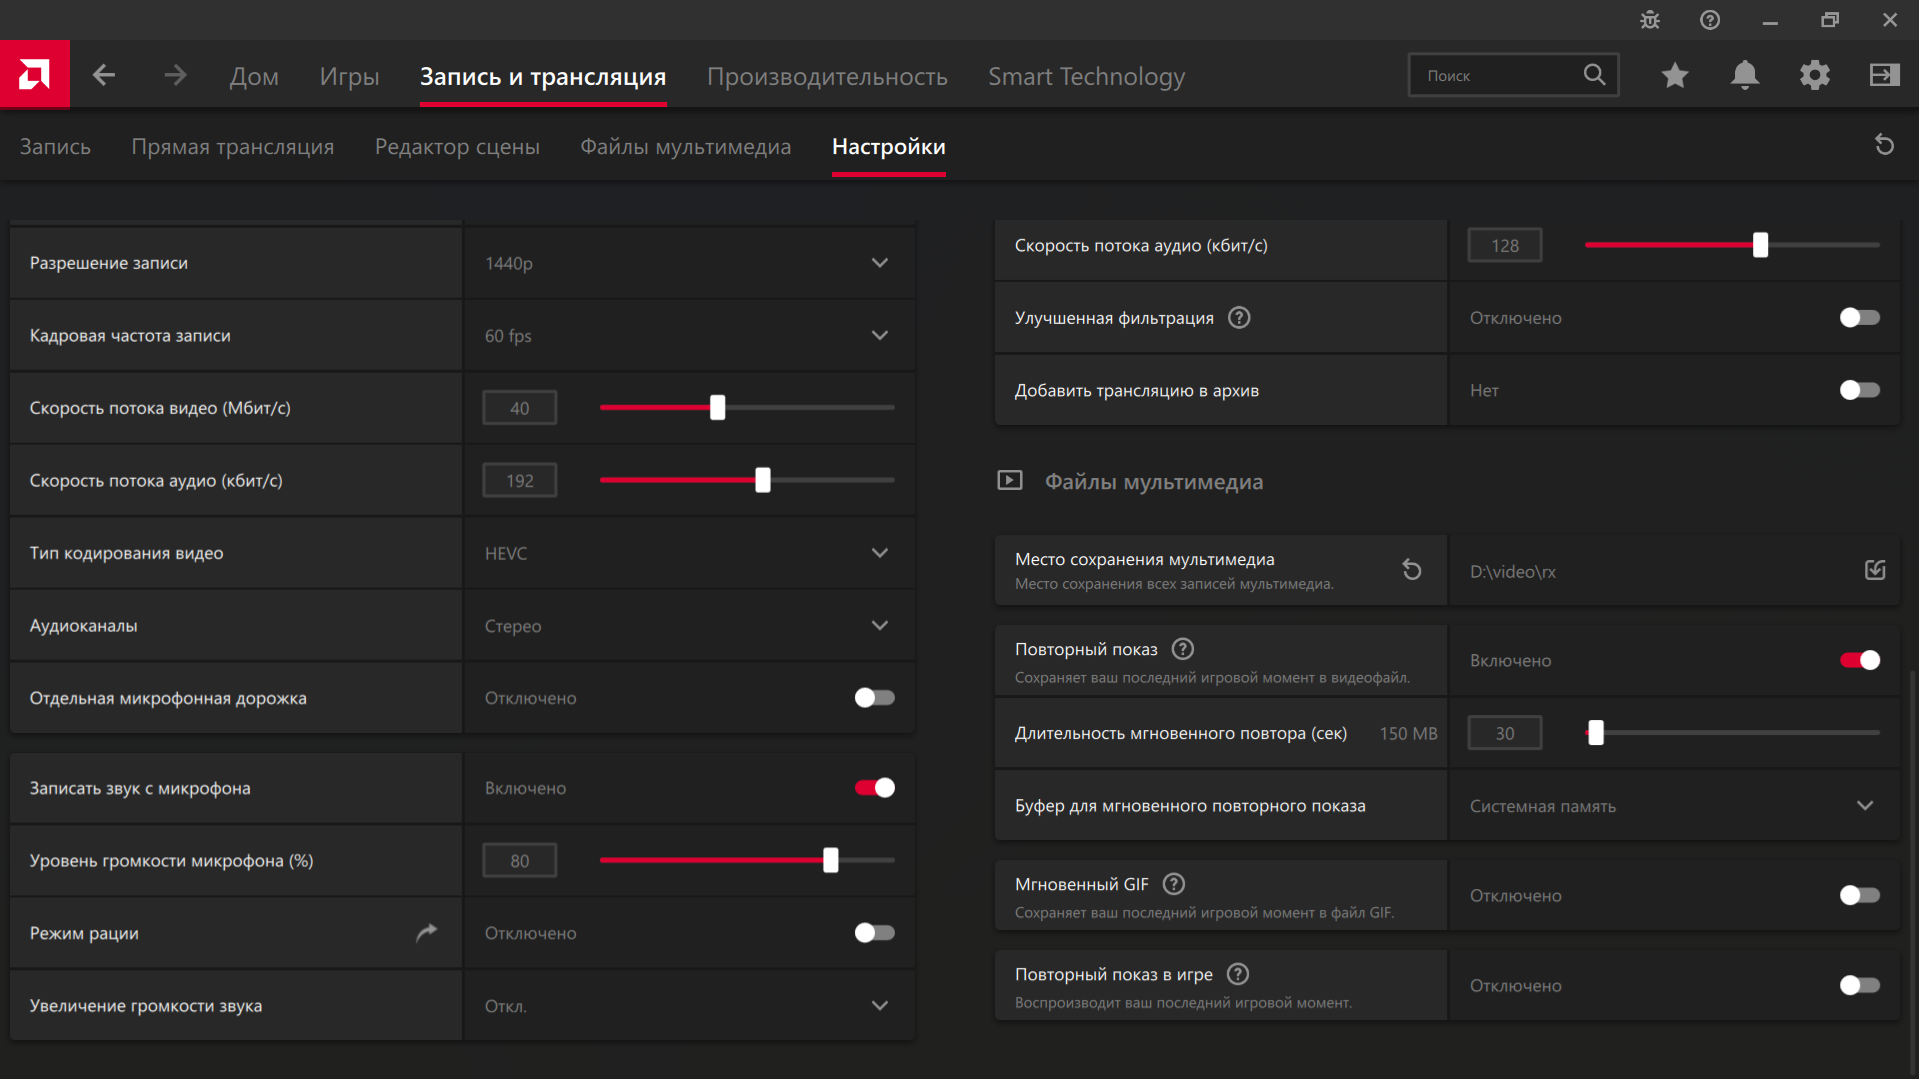
Task: Enable Отдельная микрофонная дорожка toggle
Action: [x=875, y=698]
